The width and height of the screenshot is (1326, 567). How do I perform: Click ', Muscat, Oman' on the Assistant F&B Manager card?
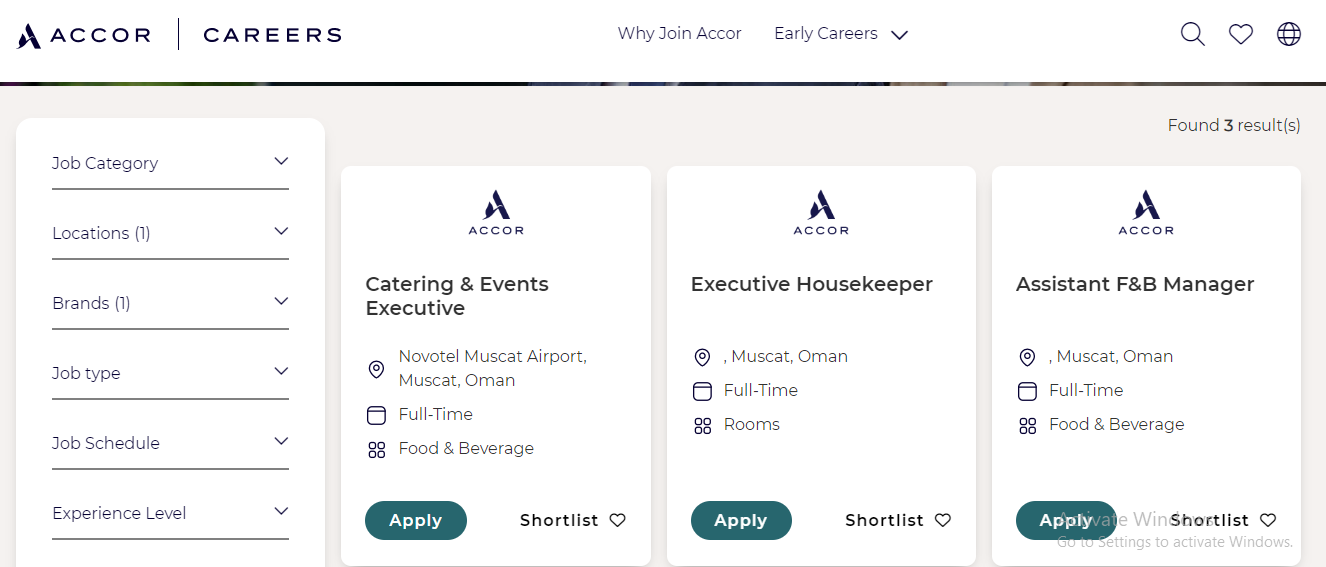coord(1111,357)
